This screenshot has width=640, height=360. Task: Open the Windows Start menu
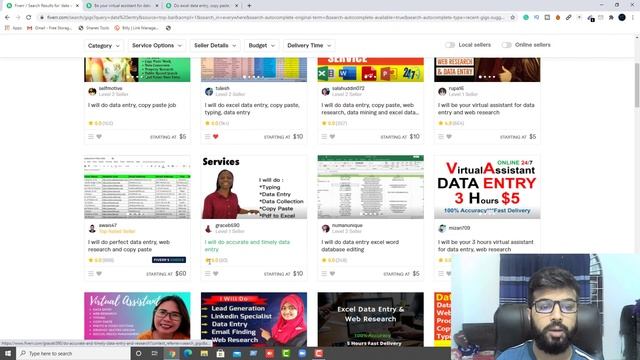pyautogui.click(x=8, y=353)
